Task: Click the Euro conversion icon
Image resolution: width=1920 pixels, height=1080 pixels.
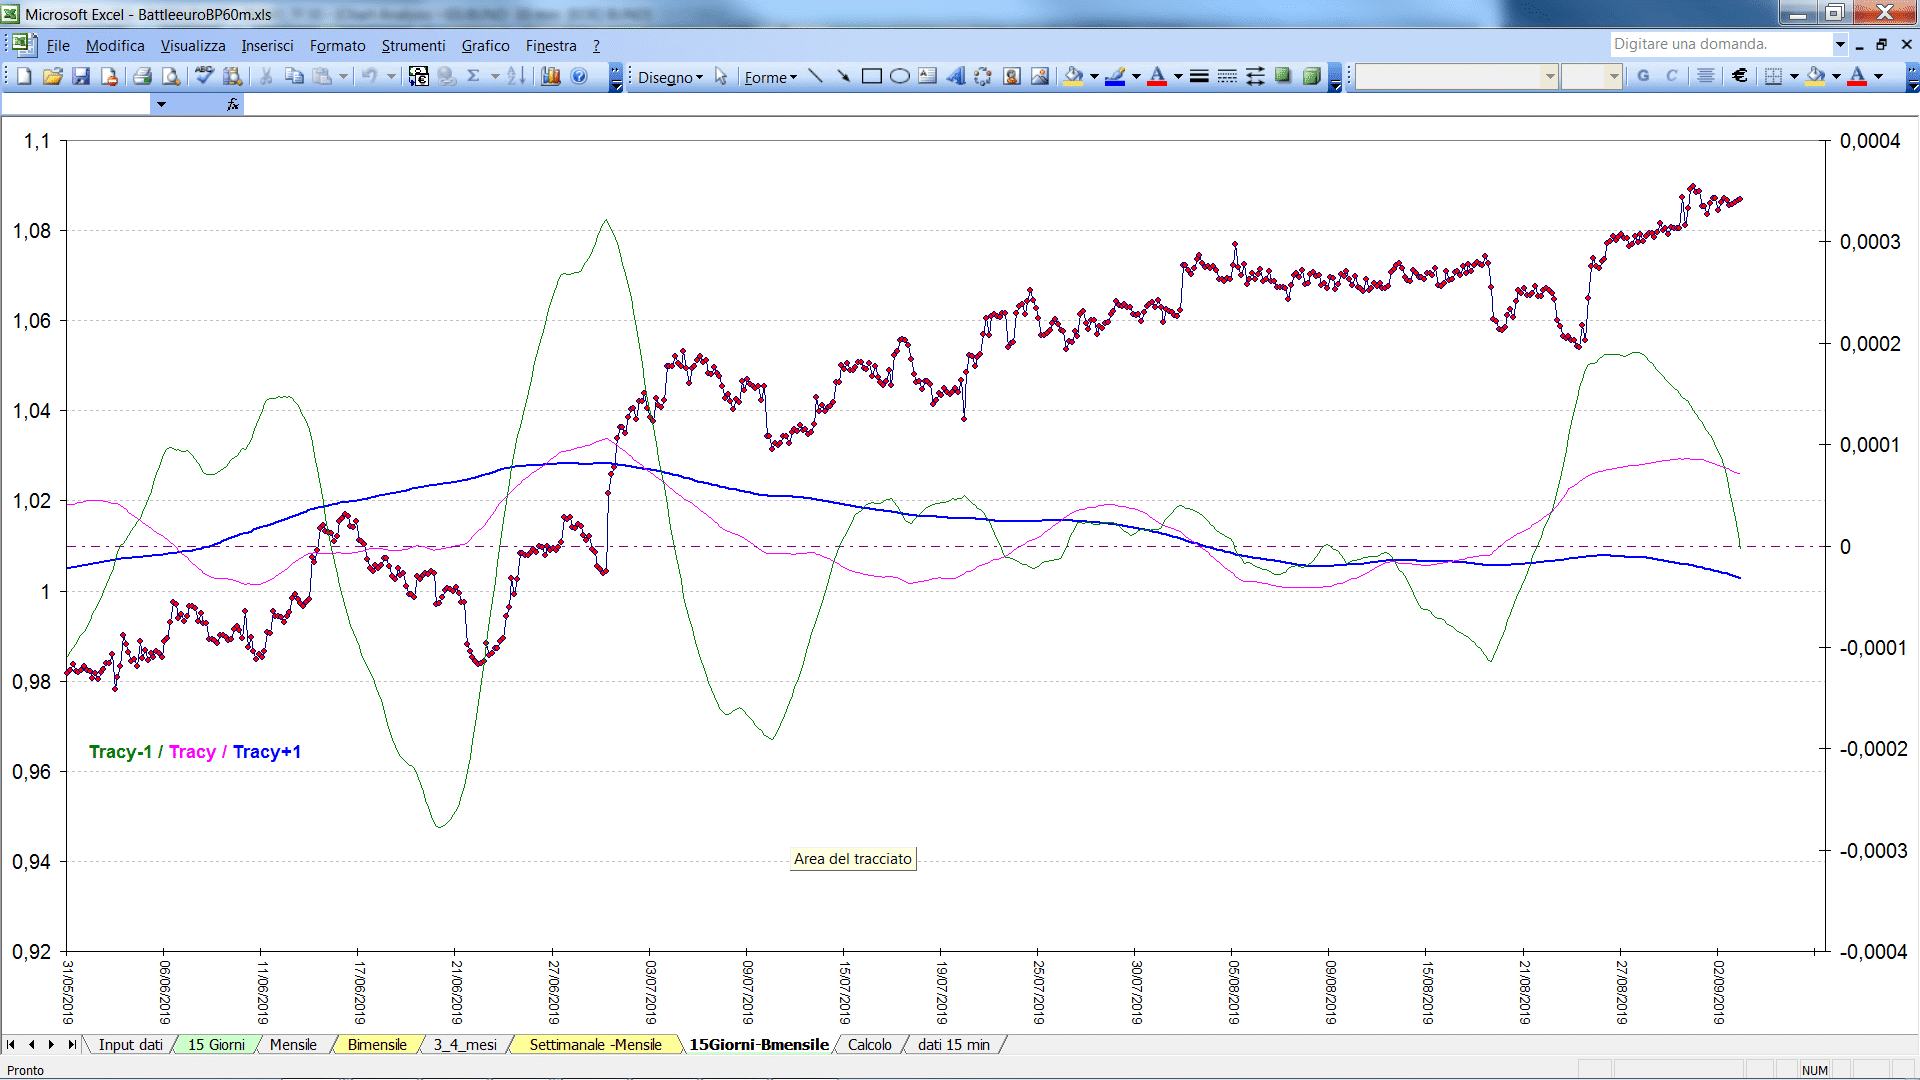Action: 419,76
